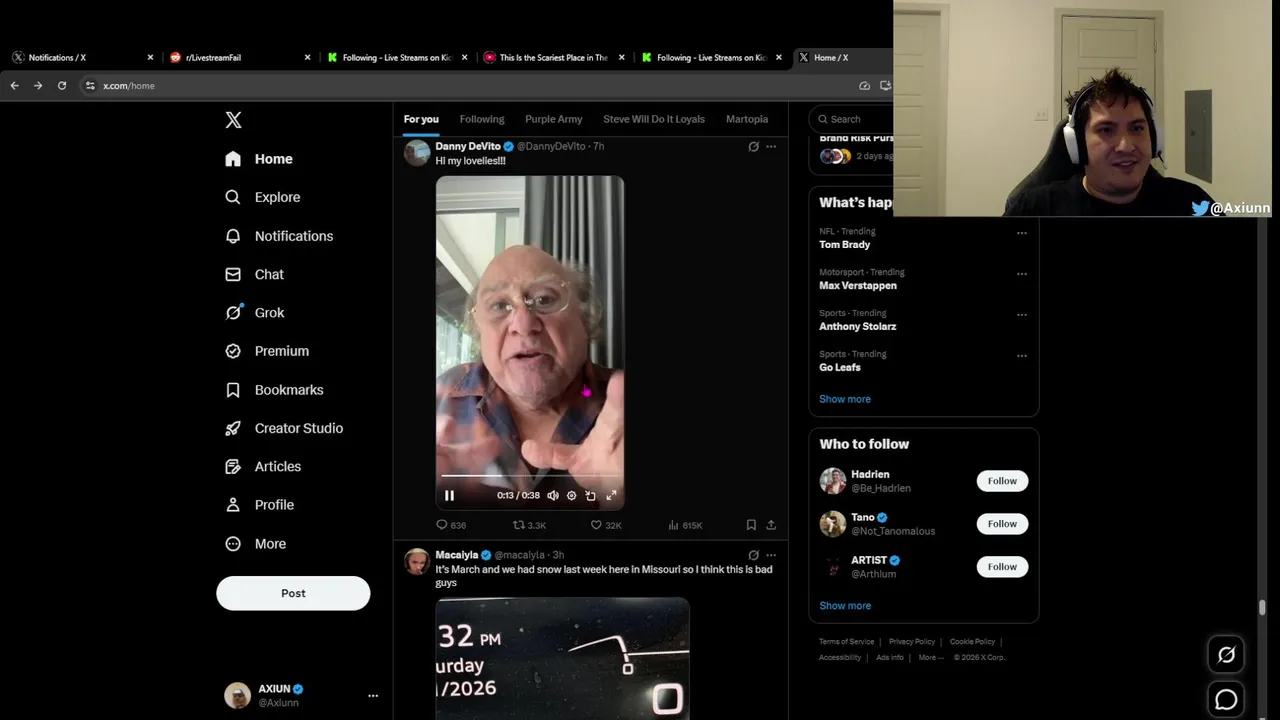The image size is (1280, 720).
Task: Open options for the Go Leafs trend
Action: [x=1021, y=356]
